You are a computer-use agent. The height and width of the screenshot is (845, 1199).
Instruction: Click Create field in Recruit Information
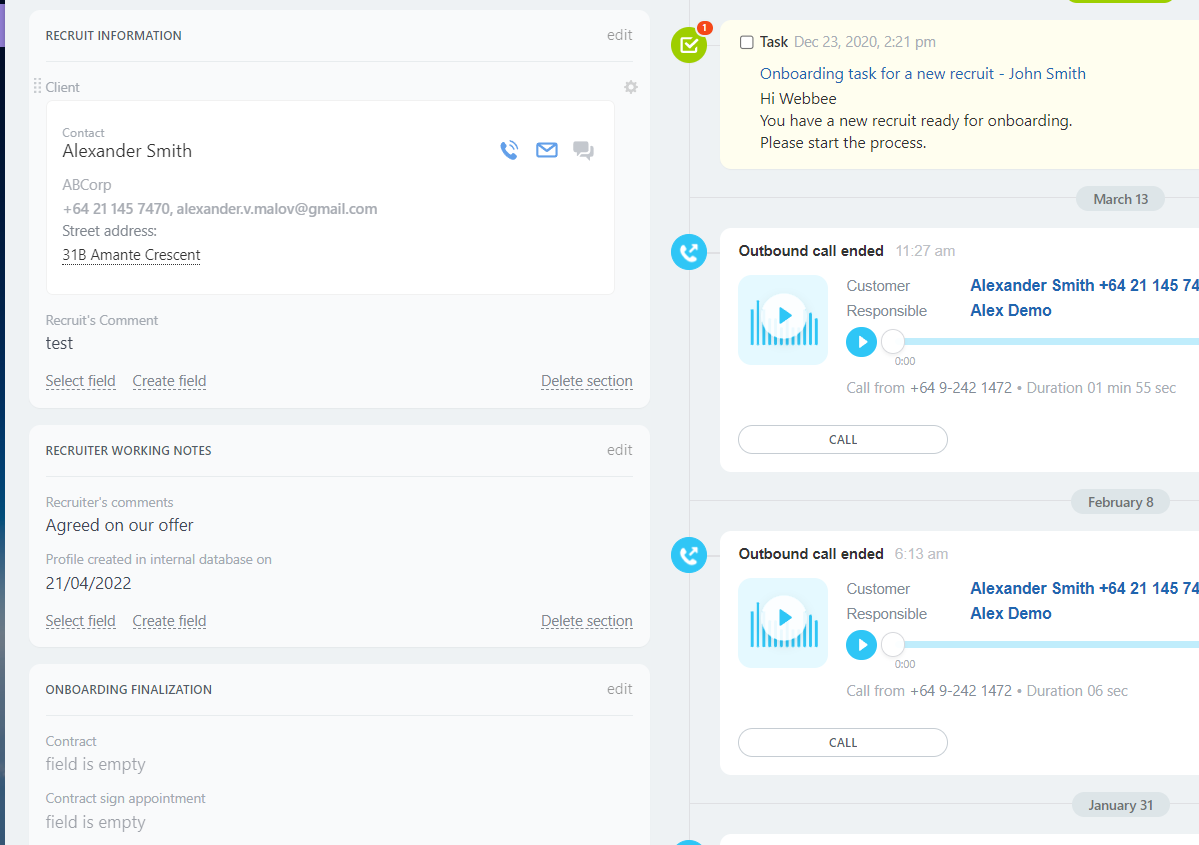(169, 381)
